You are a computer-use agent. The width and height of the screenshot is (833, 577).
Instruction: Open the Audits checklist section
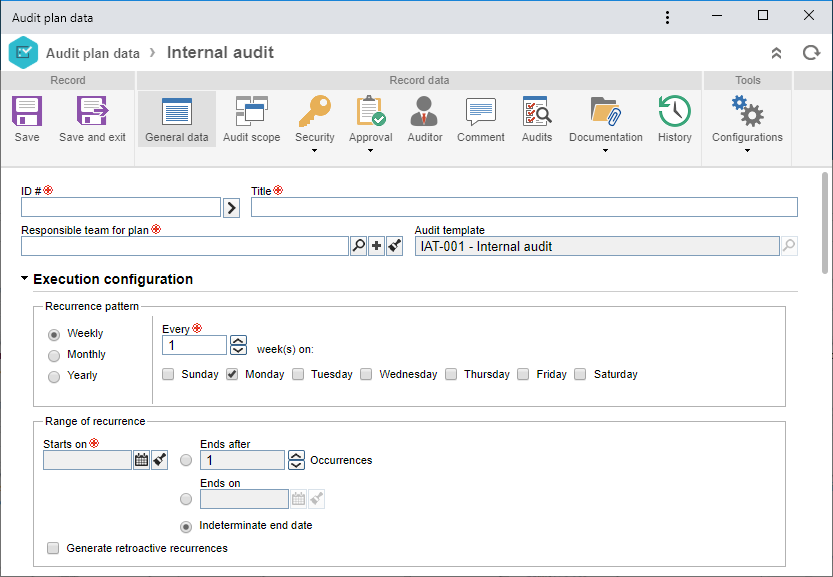coord(537,119)
